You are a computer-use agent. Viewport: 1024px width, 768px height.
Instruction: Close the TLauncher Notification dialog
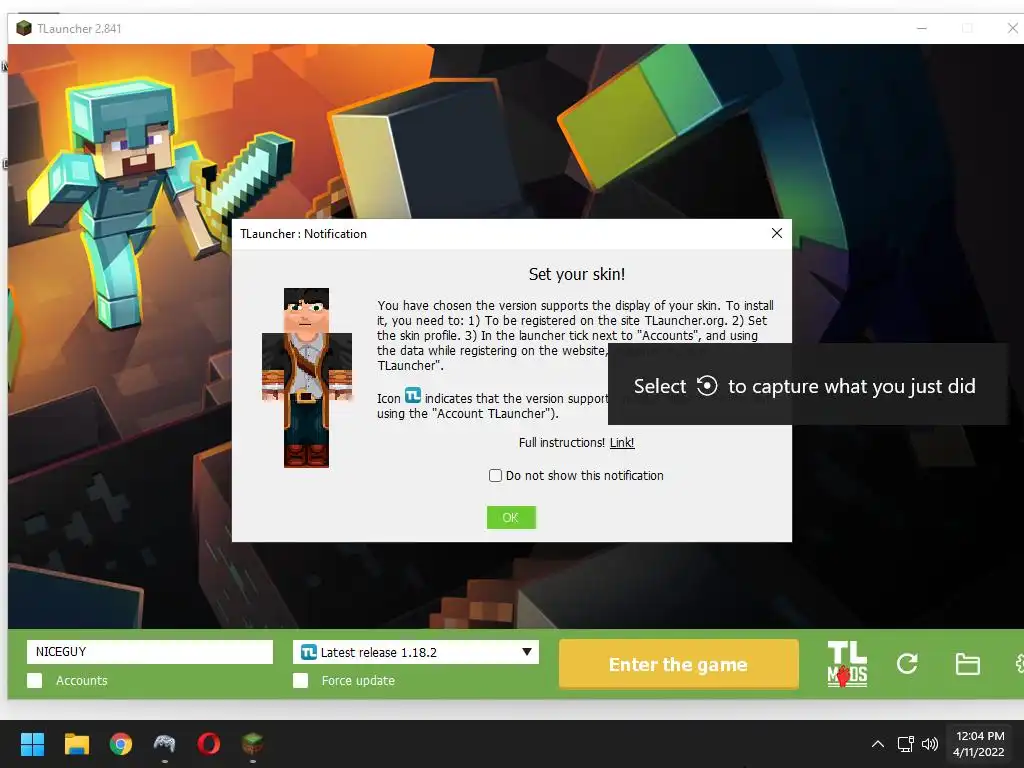(x=776, y=233)
